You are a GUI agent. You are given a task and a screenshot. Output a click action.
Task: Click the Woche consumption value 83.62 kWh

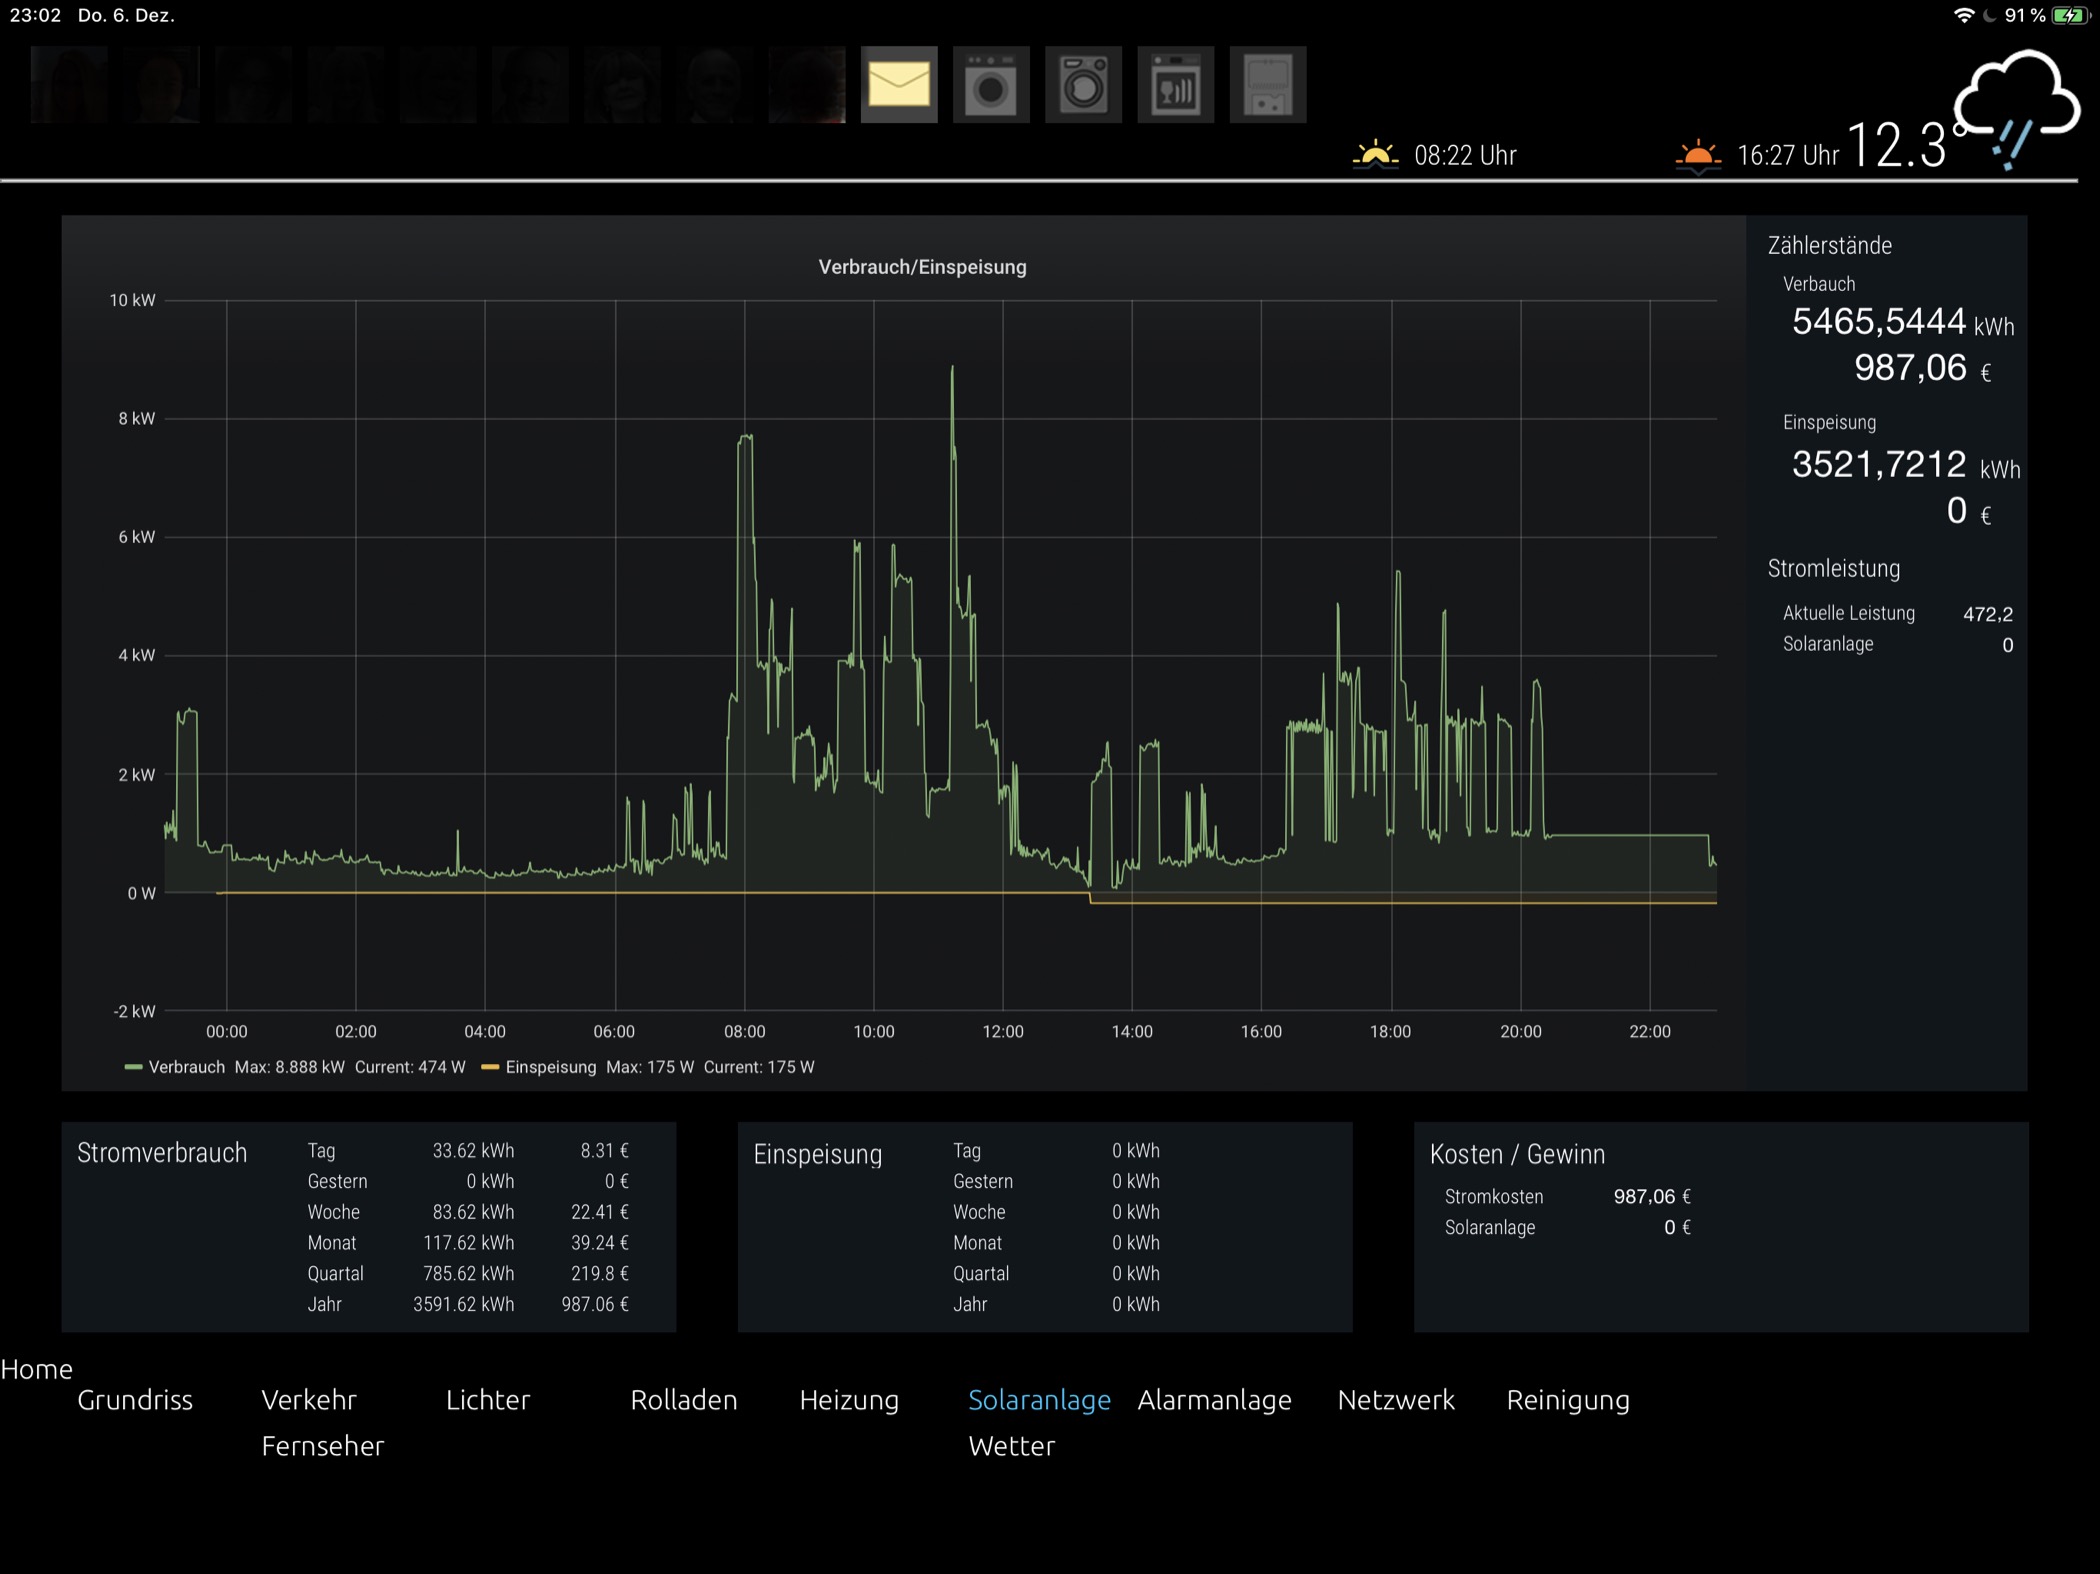pyautogui.click(x=473, y=1212)
